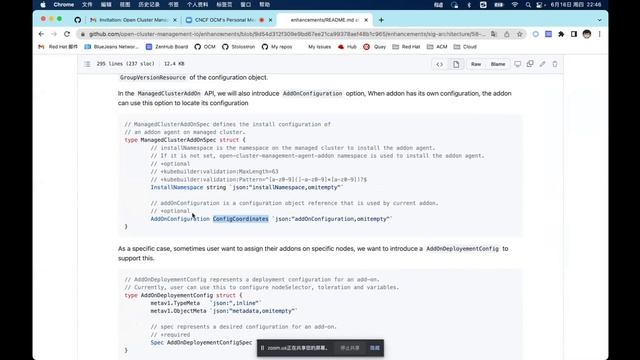Click the 停止共享 button in Zoom bar

(350, 348)
